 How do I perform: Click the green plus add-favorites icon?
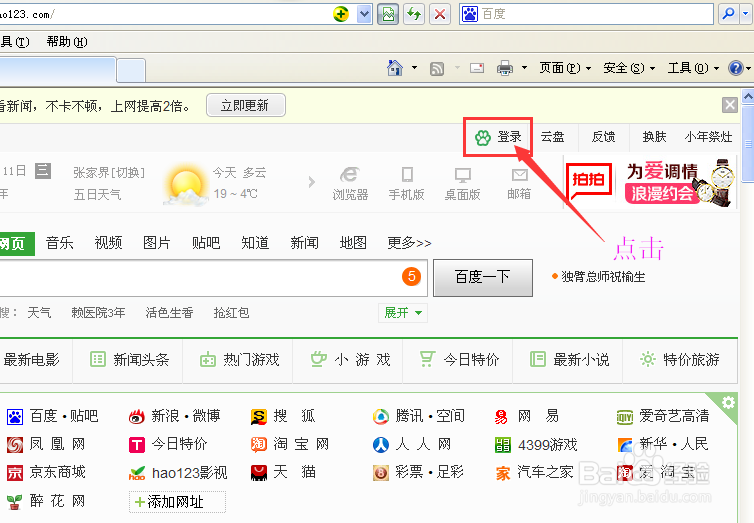(x=341, y=14)
